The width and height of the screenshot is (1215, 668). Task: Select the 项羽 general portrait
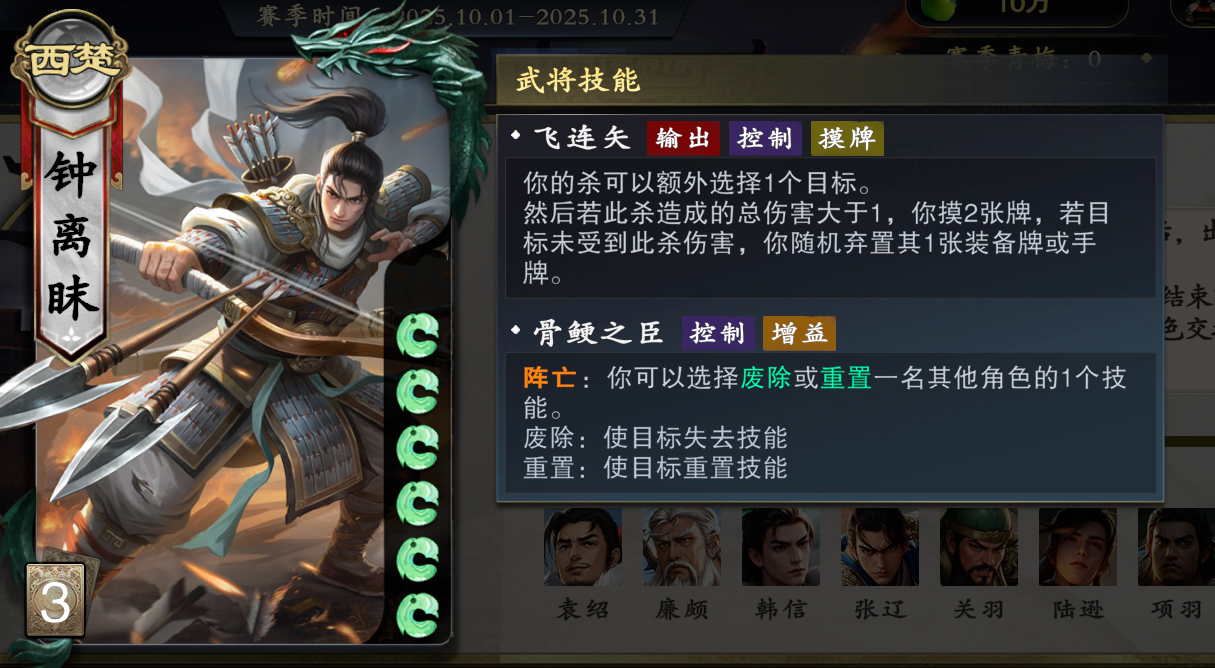[1176, 547]
